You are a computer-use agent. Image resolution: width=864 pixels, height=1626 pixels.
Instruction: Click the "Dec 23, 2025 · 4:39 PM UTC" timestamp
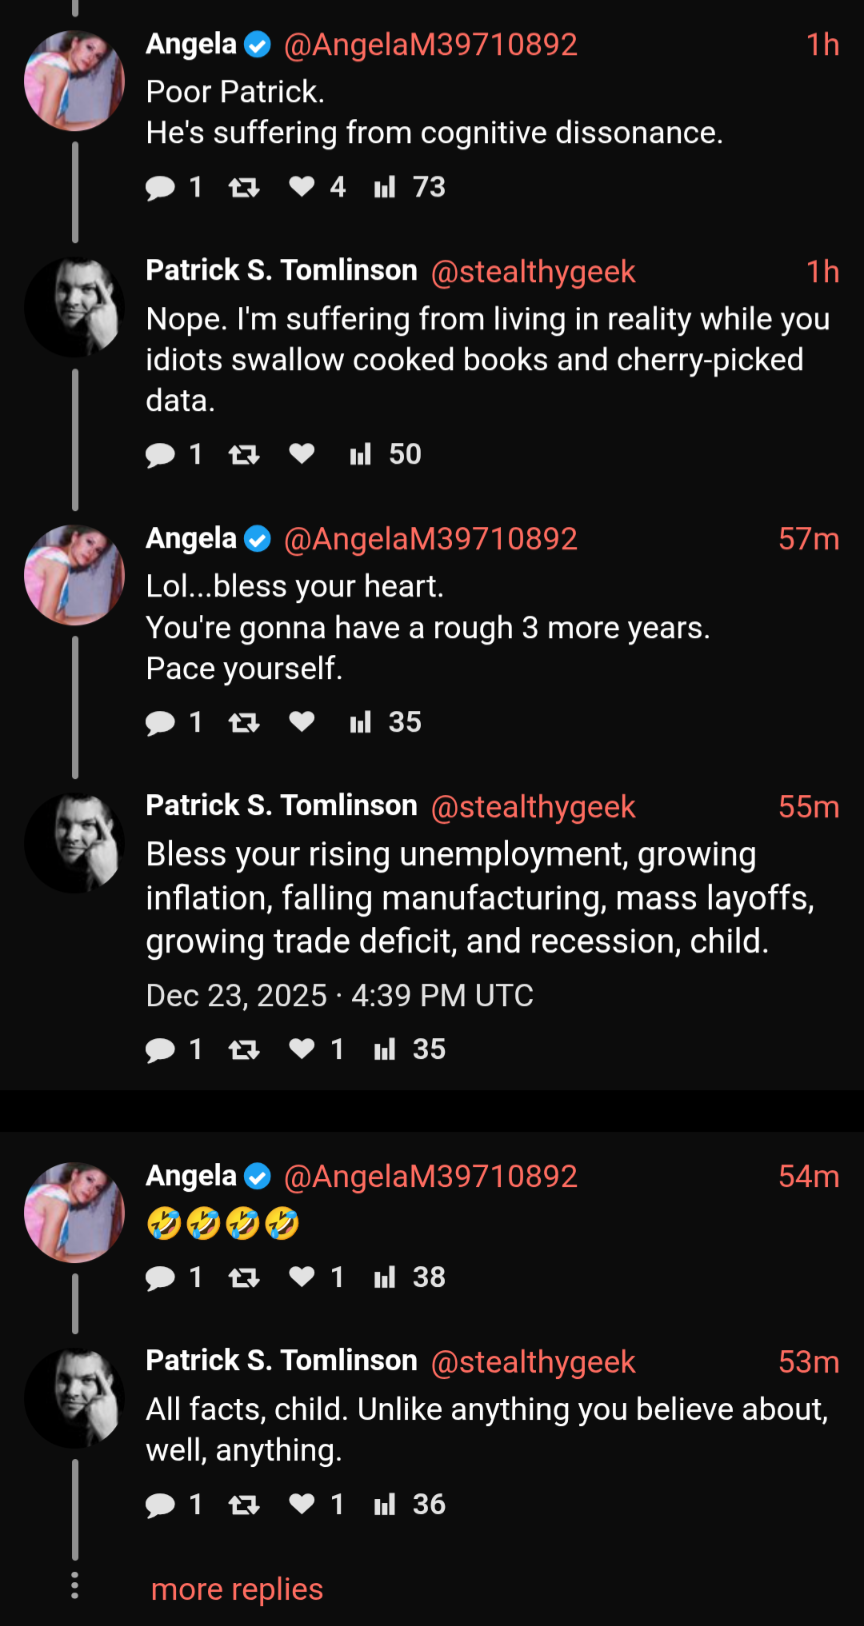(x=340, y=995)
